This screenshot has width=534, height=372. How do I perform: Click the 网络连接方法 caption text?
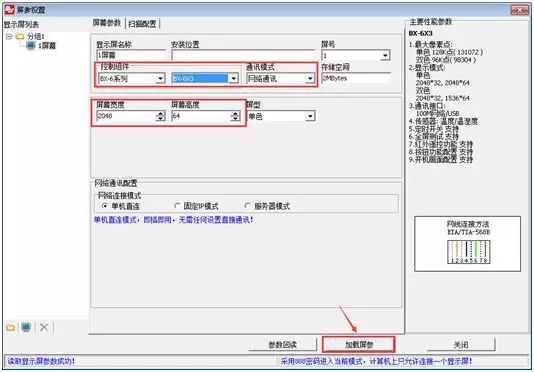click(x=468, y=224)
